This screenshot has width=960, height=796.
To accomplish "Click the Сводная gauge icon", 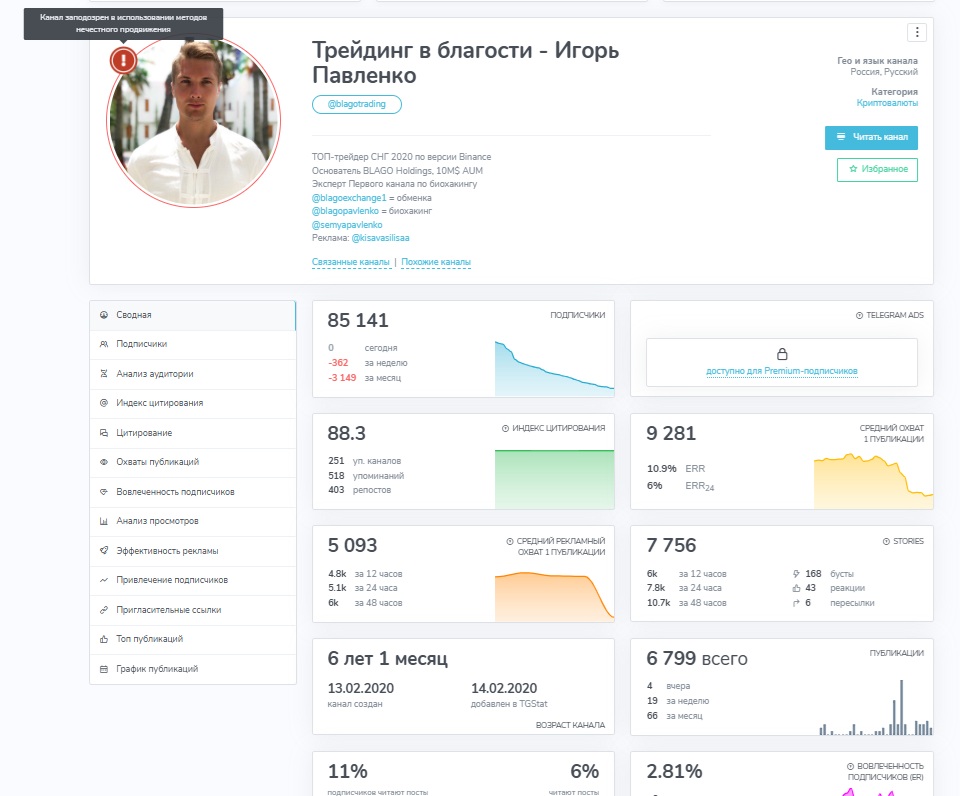I will click(x=103, y=315).
